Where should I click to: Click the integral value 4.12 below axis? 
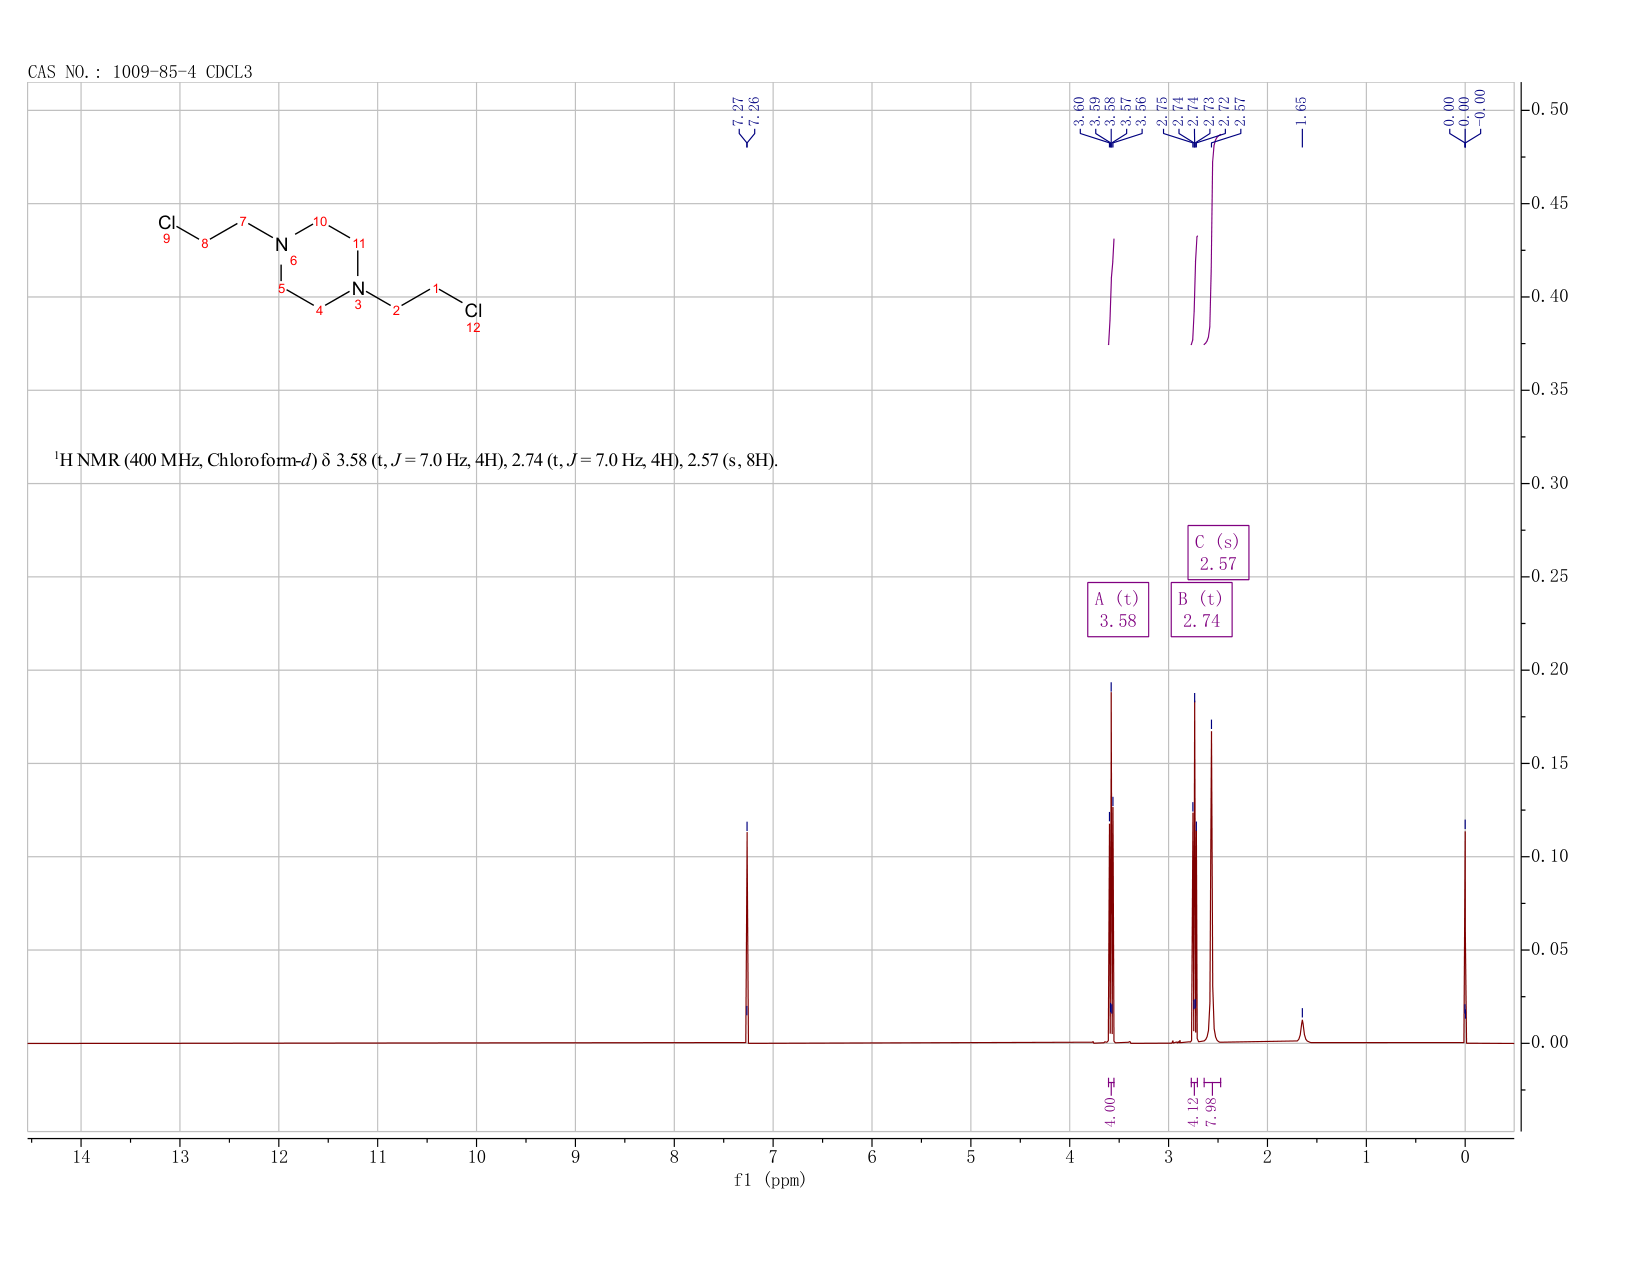[x=1194, y=1111]
